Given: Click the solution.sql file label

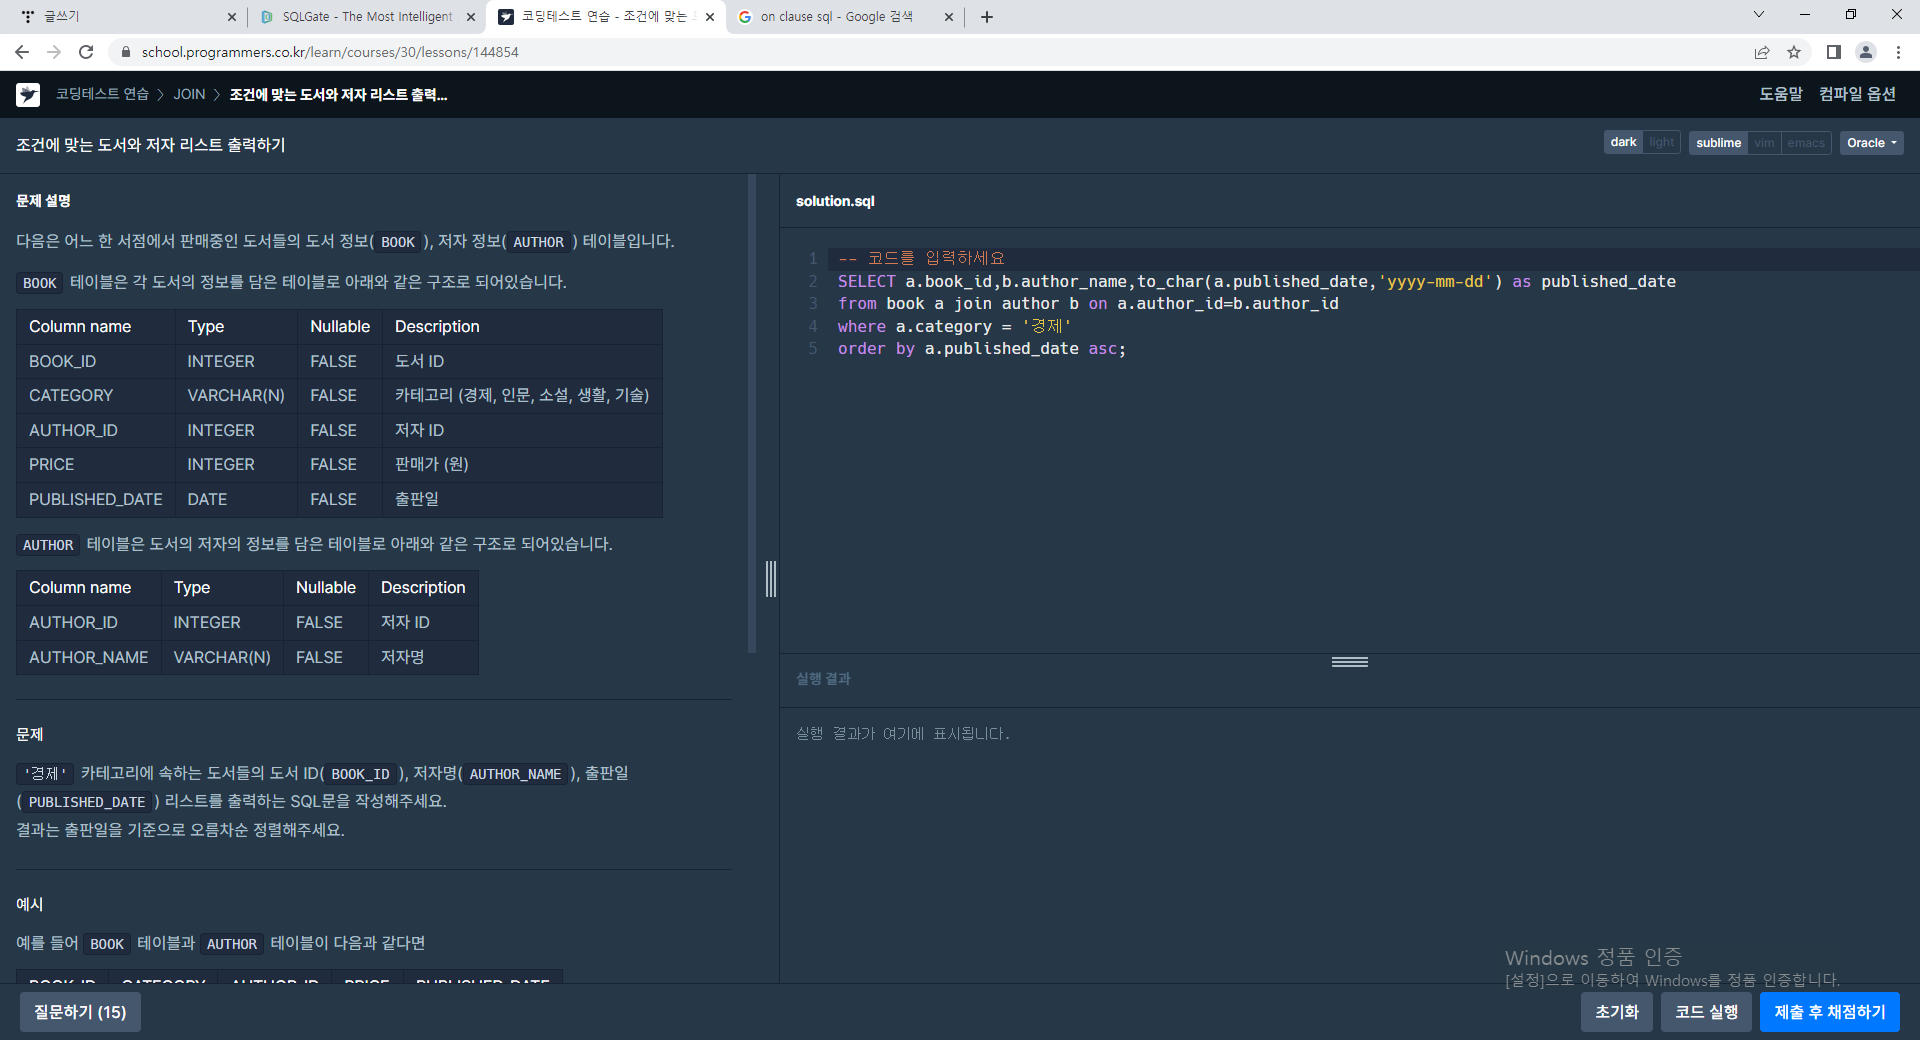Looking at the screenshot, I should pyautogui.click(x=835, y=201).
